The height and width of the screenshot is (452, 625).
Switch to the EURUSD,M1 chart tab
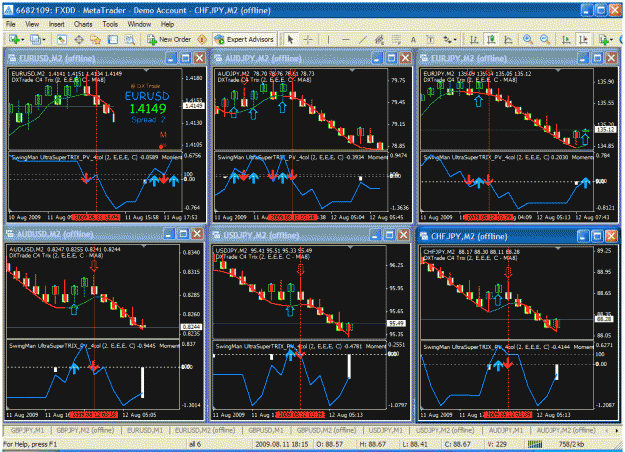145,431
